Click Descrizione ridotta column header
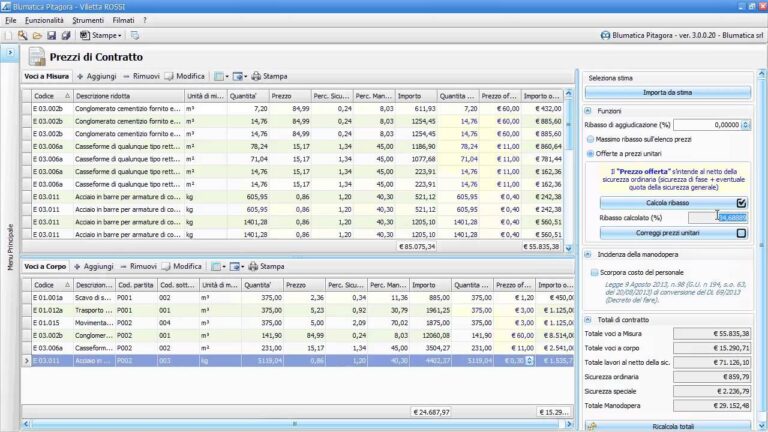 tap(128, 96)
